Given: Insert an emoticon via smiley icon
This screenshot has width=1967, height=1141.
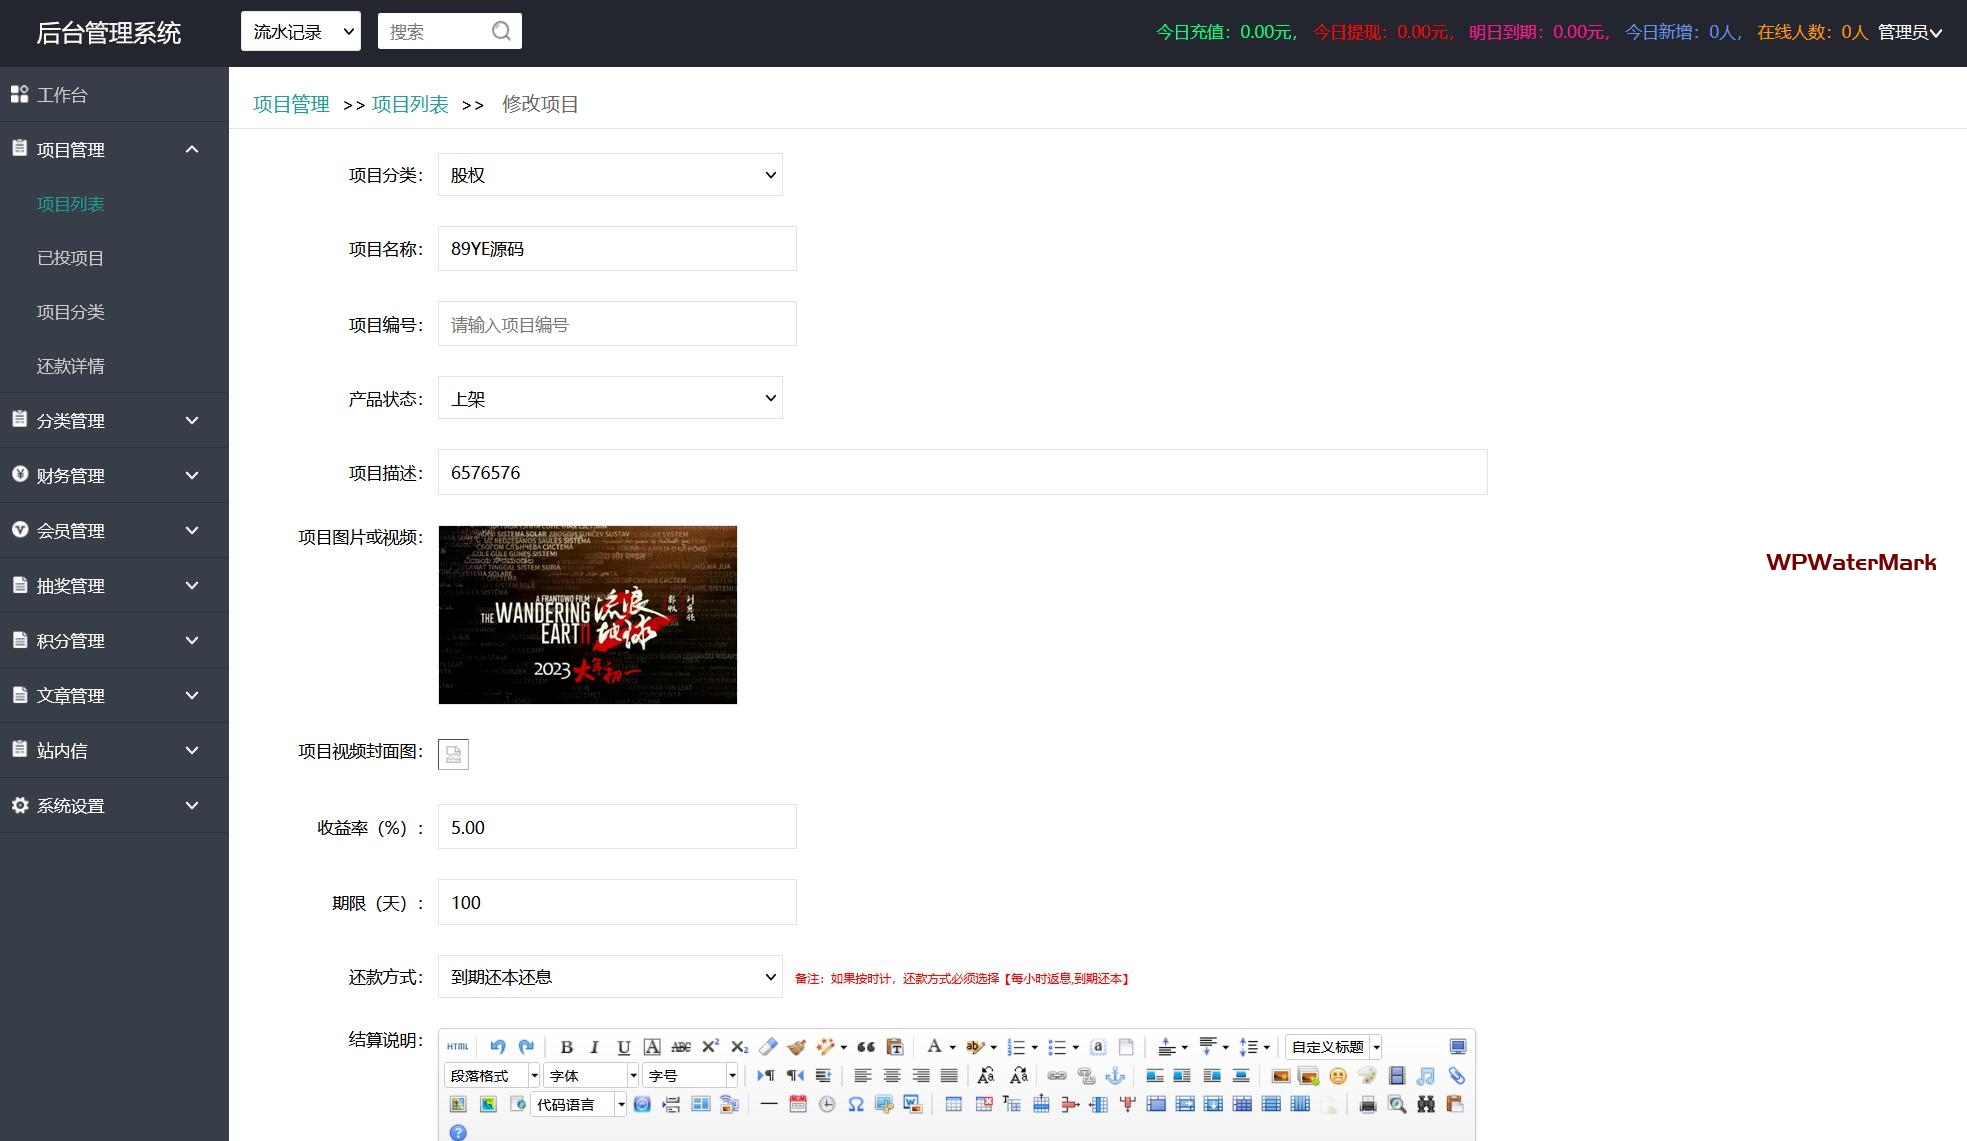Looking at the screenshot, I should point(1338,1076).
